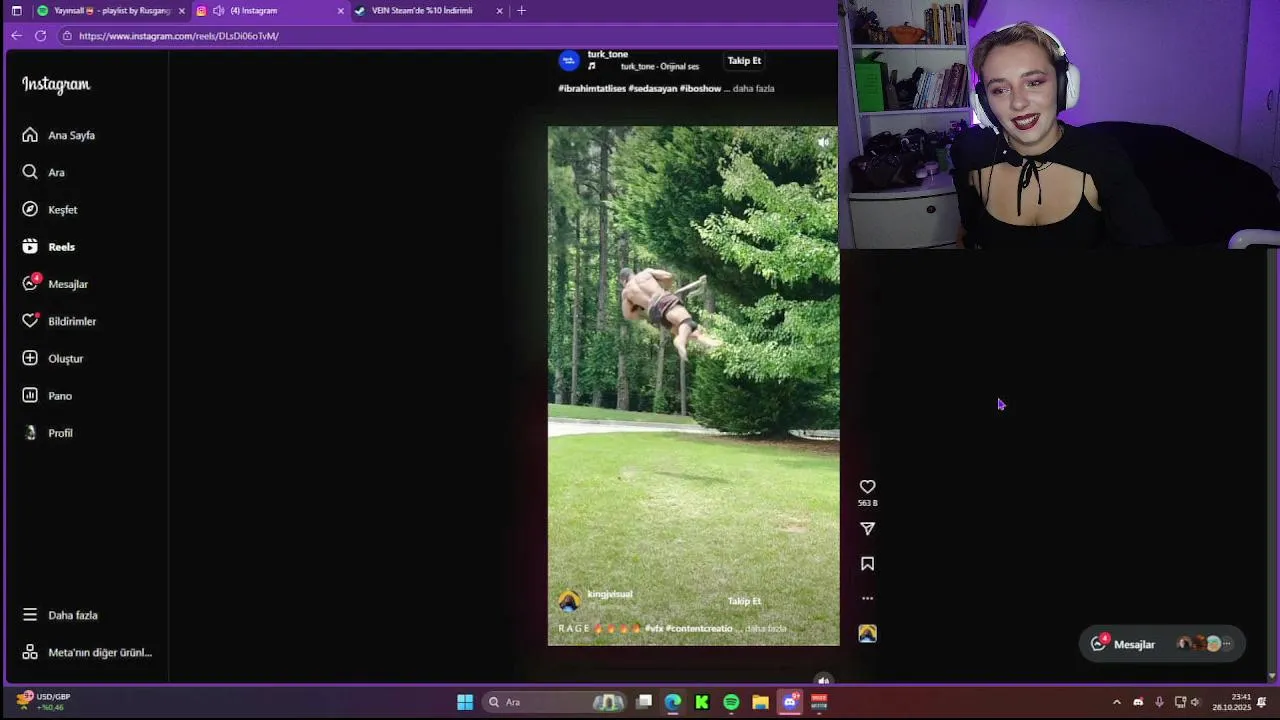Open #ibrahimtatlises hashtag

pos(592,88)
